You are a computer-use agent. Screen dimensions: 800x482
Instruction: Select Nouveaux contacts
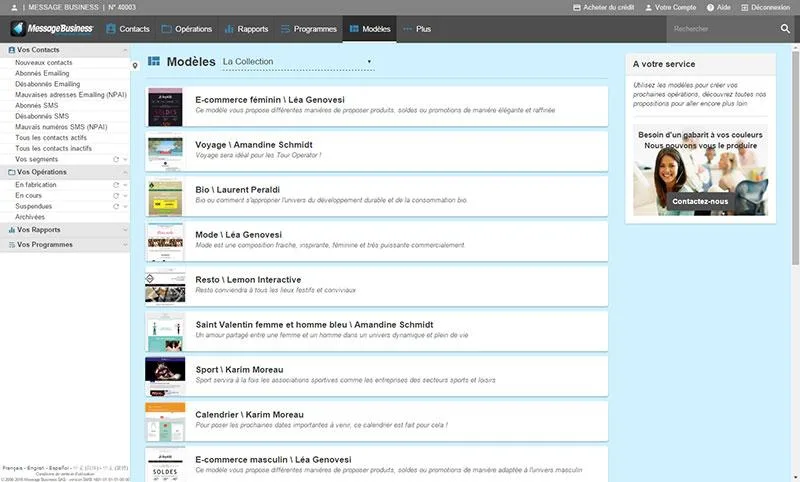pos(44,63)
